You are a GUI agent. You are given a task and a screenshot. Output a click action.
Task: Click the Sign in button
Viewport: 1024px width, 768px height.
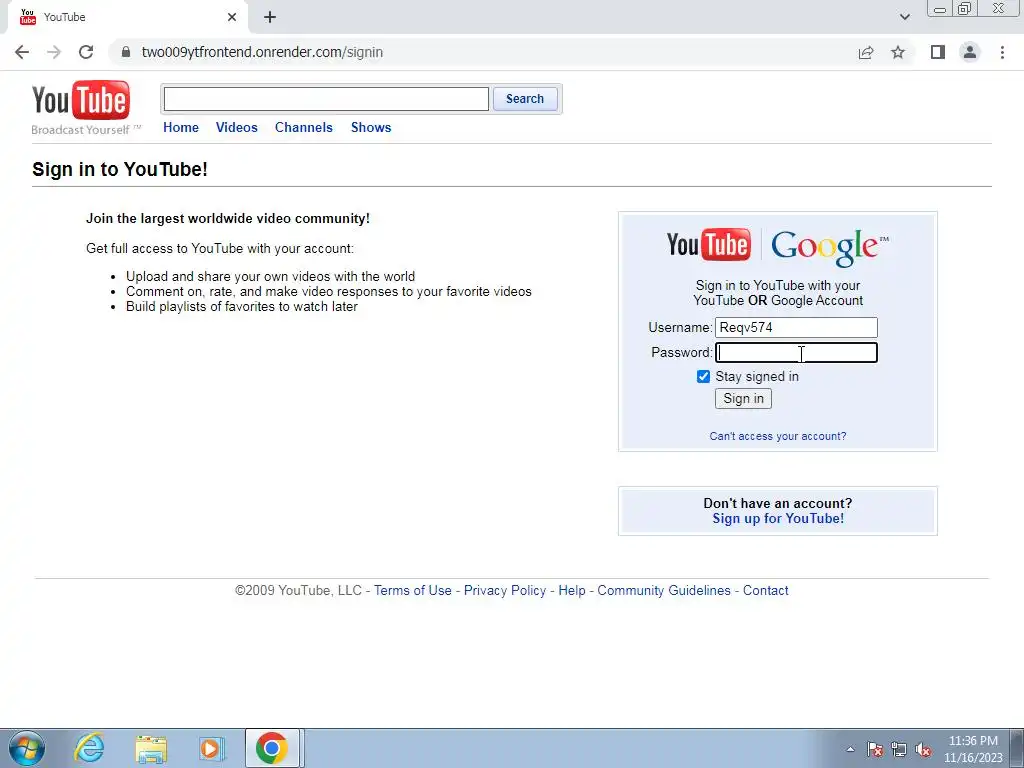pos(743,398)
